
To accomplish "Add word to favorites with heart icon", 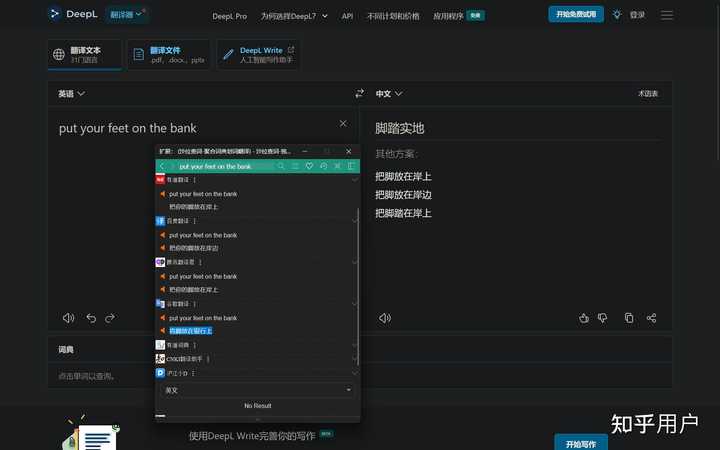I will coord(309,166).
